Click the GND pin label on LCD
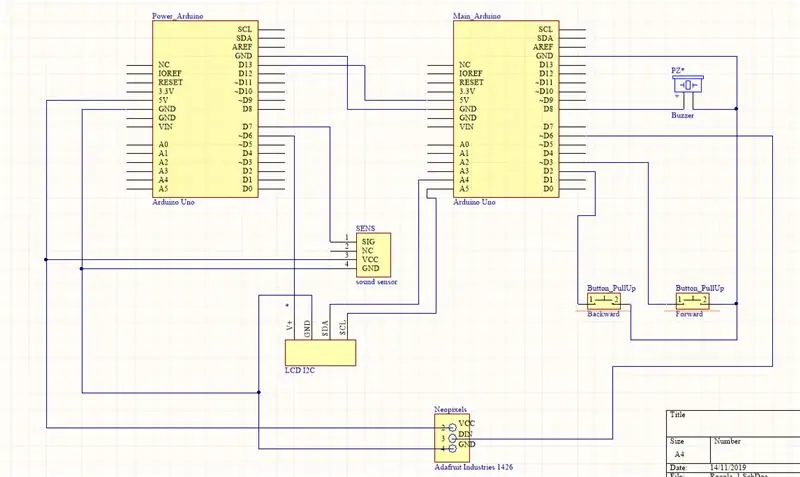Viewport: 800px width, 477px height. point(307,329)
